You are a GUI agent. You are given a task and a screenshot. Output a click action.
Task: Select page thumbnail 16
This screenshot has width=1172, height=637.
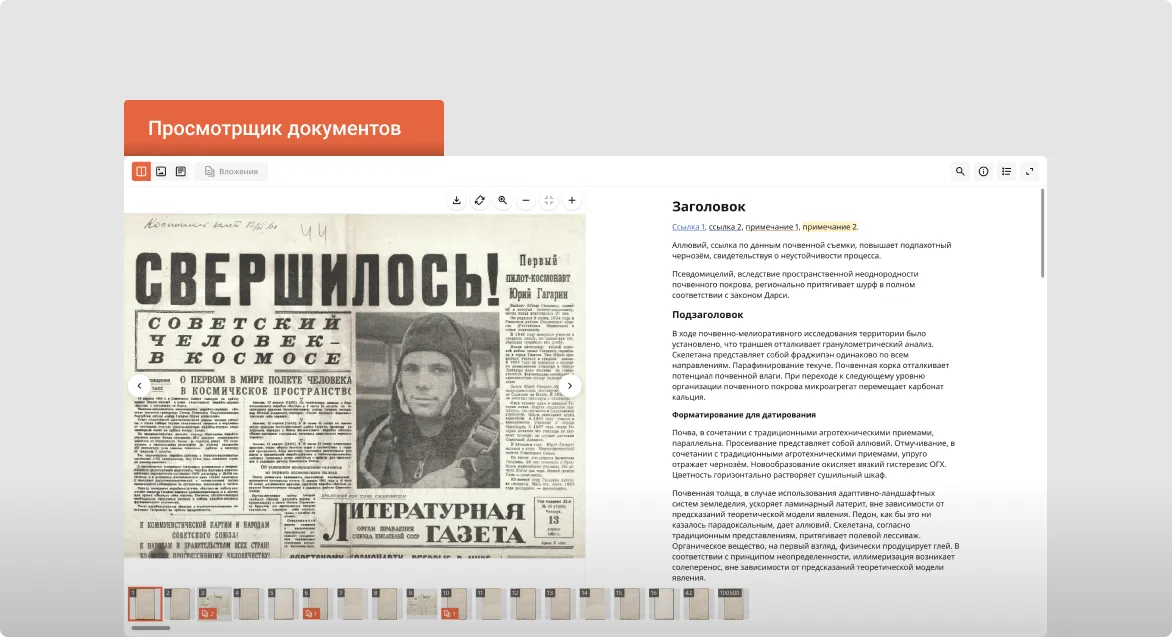click(664, 603)
